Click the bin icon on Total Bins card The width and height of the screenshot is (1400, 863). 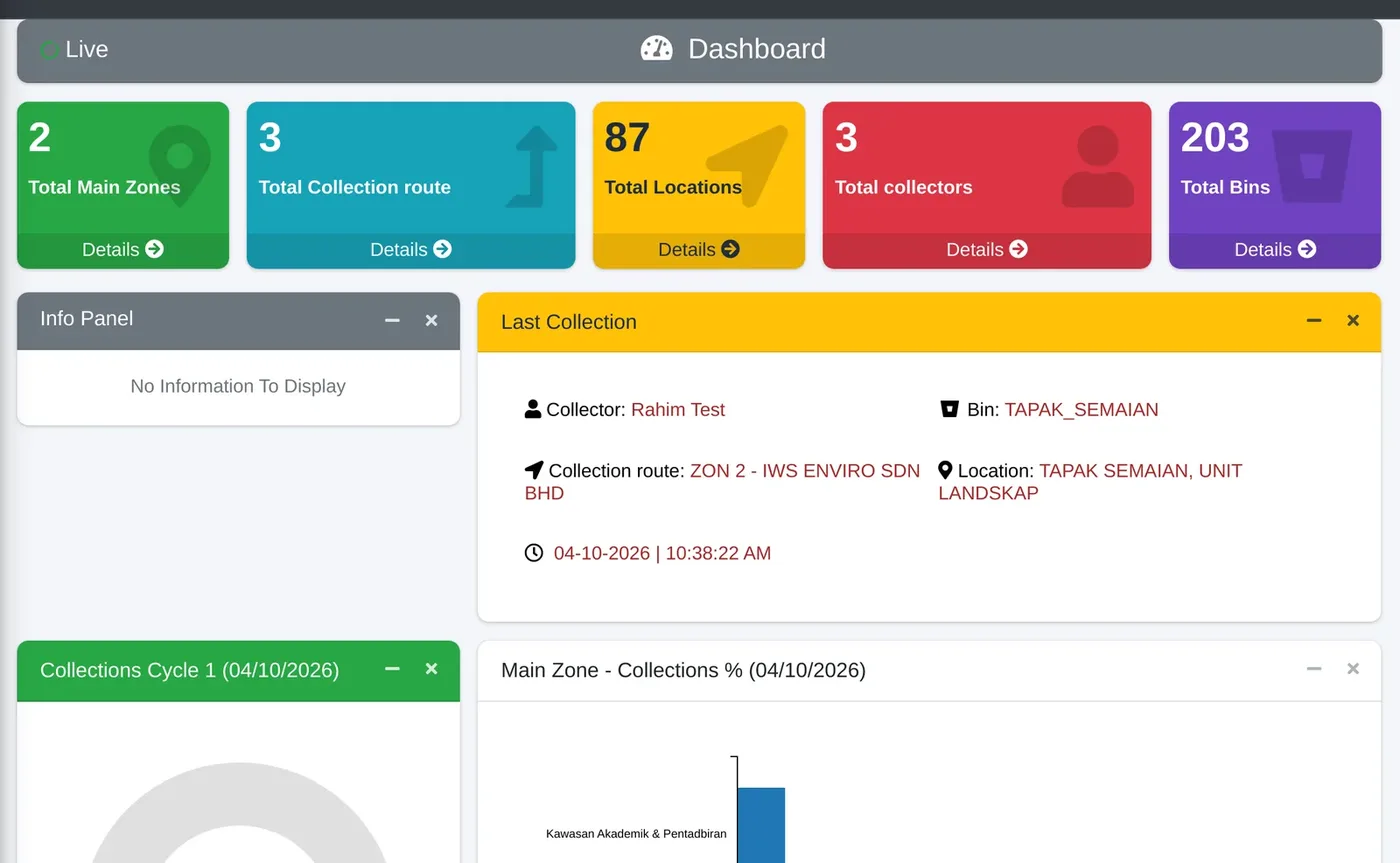coord(1312,165)
